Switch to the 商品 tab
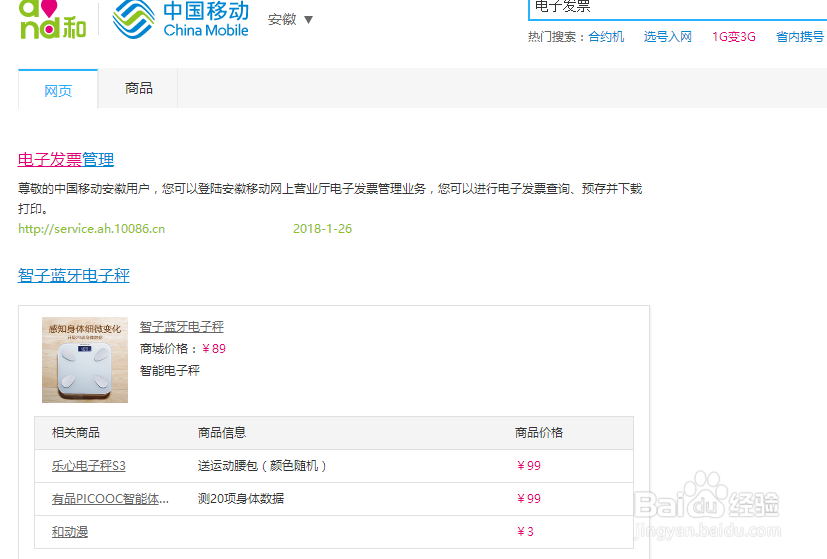This screenshot has width=827, height=559. coord(138,89)
